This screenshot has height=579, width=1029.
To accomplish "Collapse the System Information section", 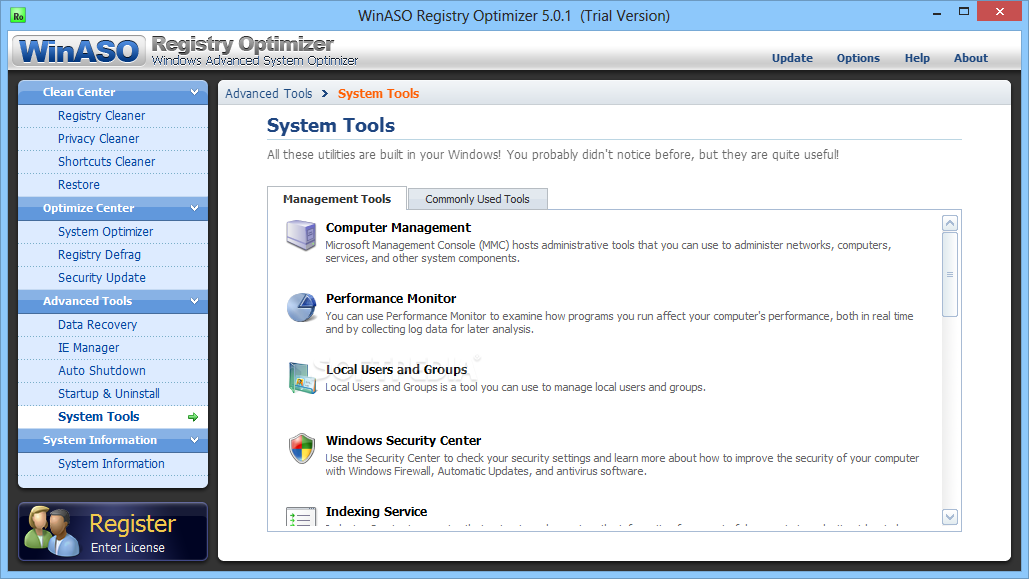I will pyautogui.click(x=194, y=440).
